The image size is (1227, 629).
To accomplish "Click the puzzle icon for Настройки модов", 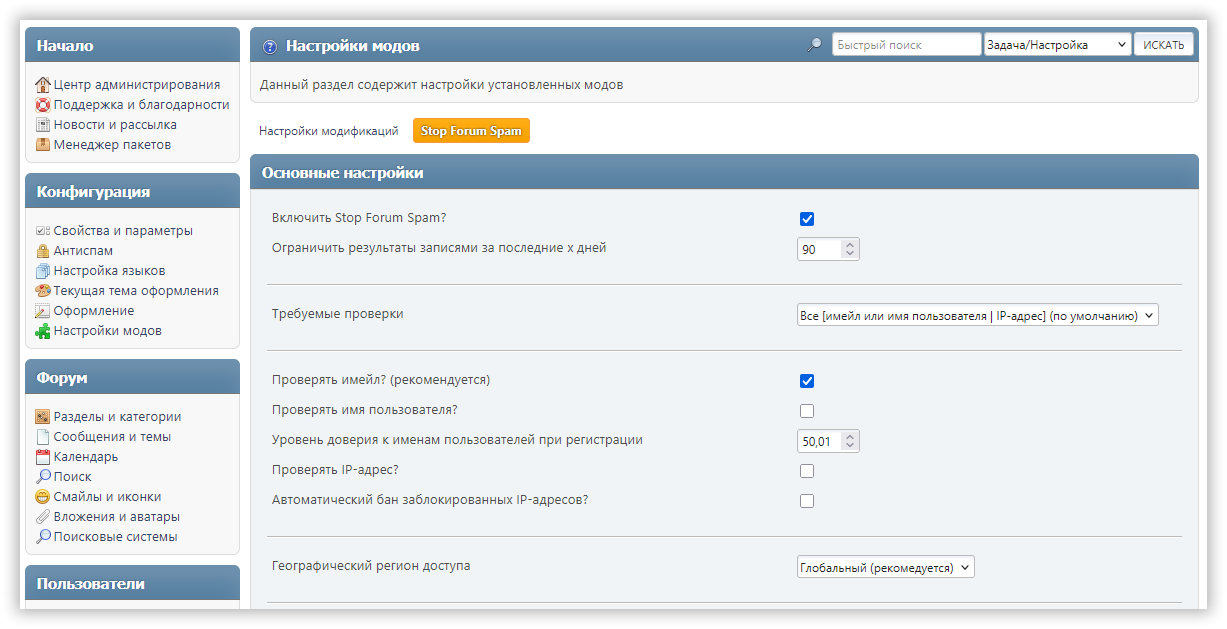I will point(43,331).
